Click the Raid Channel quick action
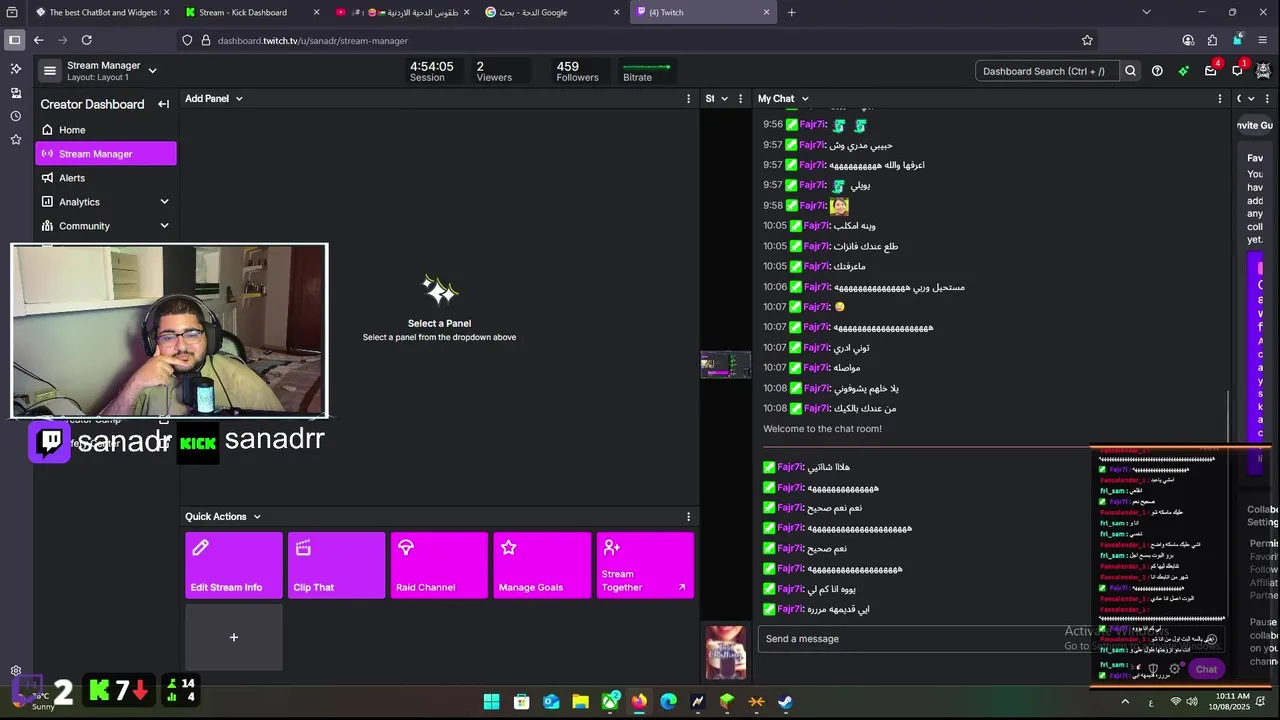 point(439,565)
